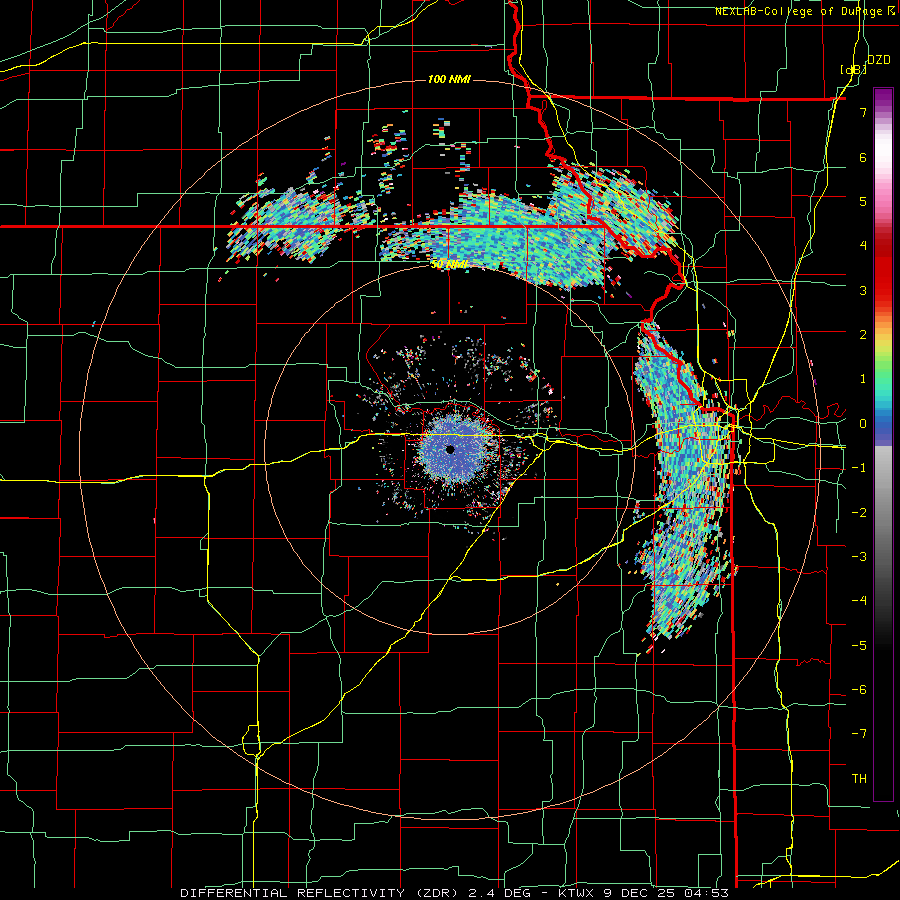Click the 5 value on the color scale
Image resolution: width=900 pixels, height=900 pixels.
coord(863,201)
